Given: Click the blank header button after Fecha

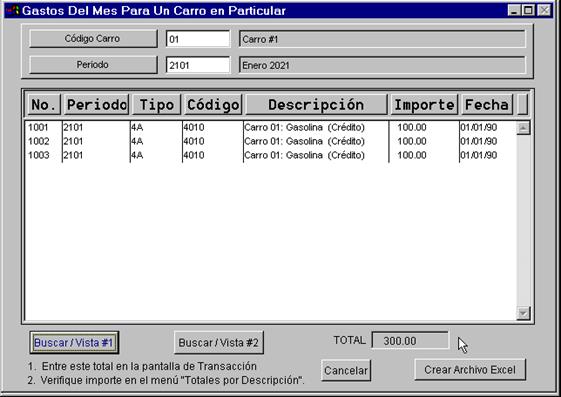Looking at the screenshot, I should 522,105.
